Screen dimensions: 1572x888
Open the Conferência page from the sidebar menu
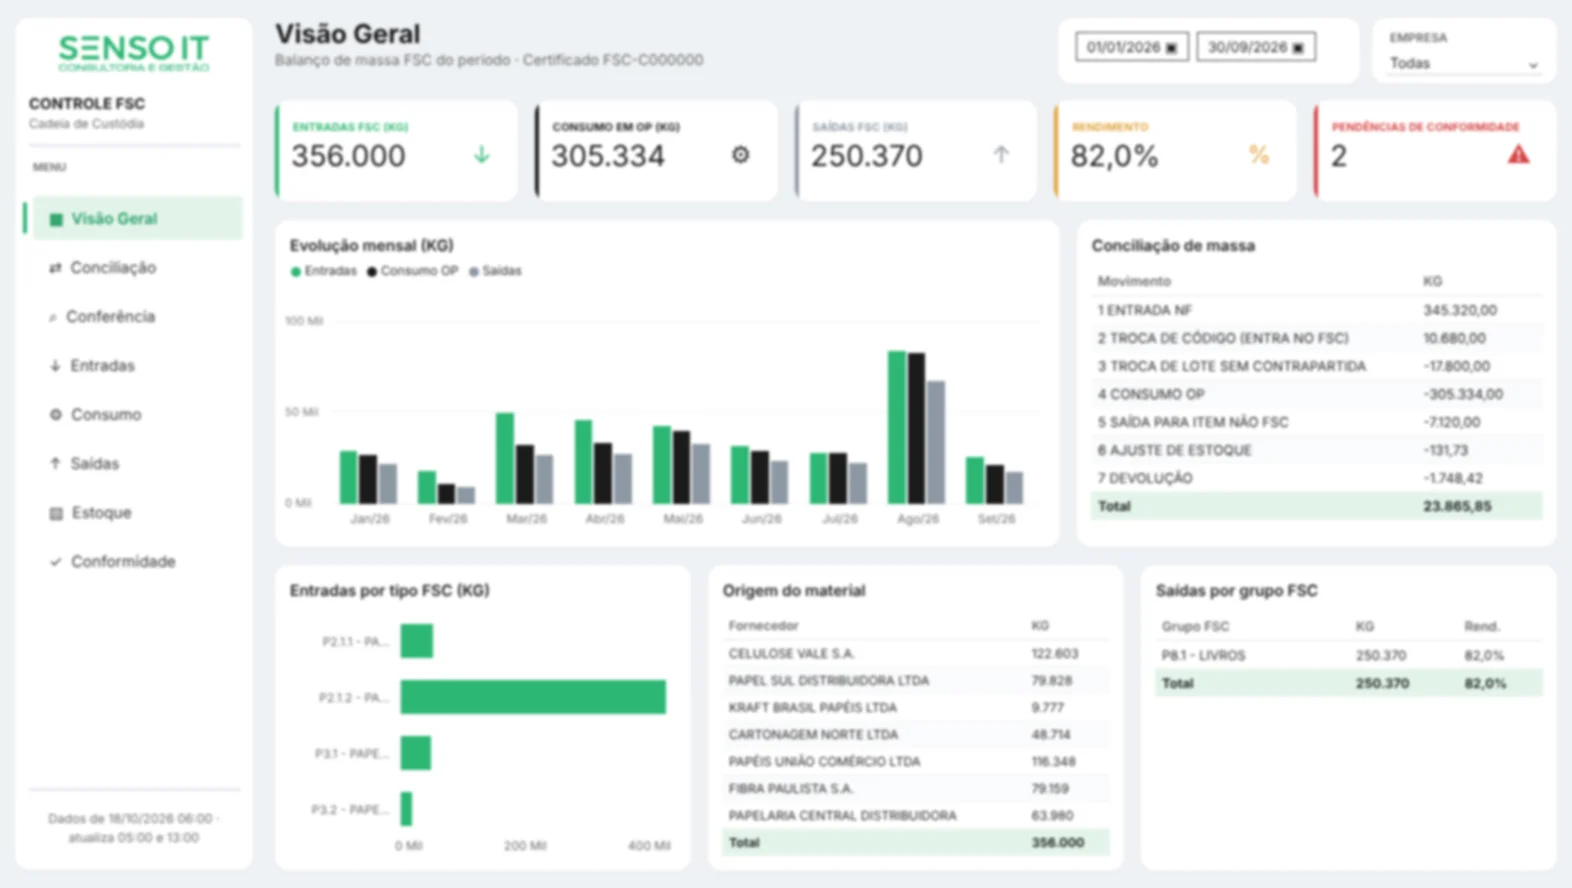point(137,317)
